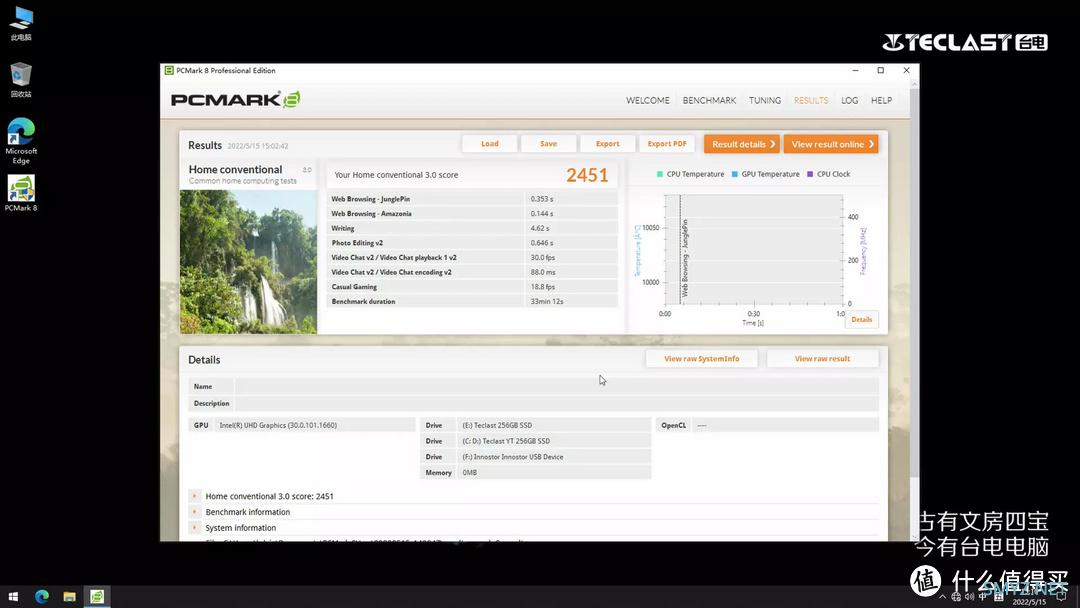Select the RESULTS tab
The image size is (1080, 608).
tap(811, 101)
